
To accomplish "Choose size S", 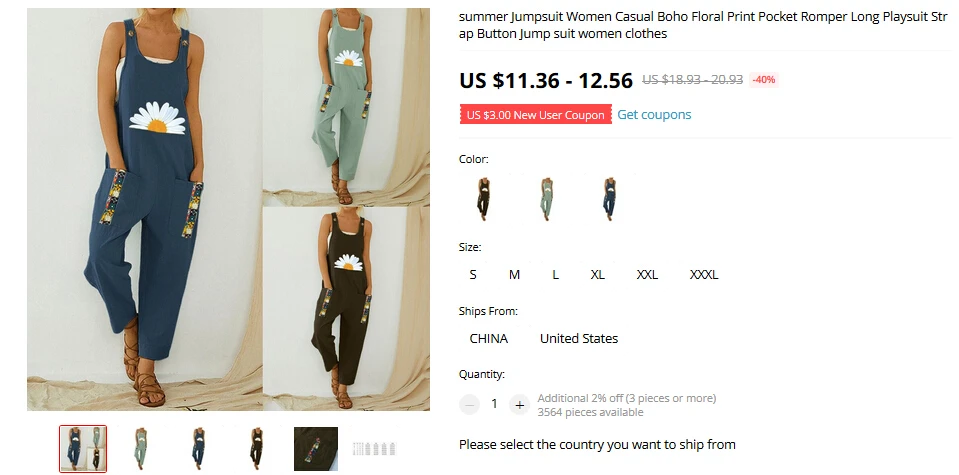I will (x=473, y=274).
